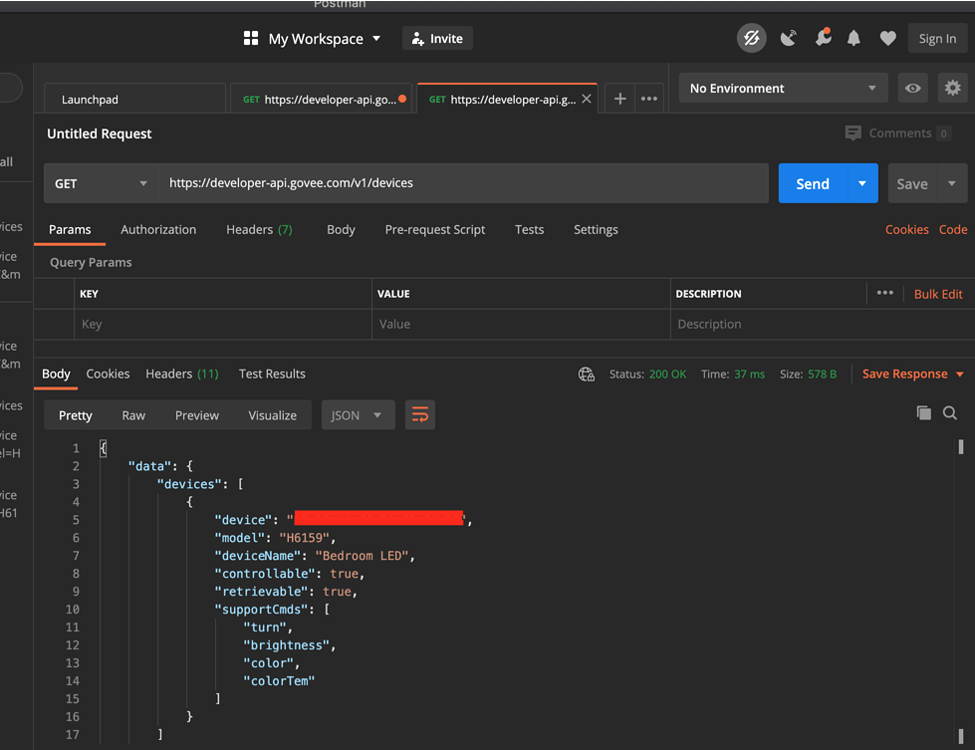The height and width of the screenshot is (750, 975).
Task: Check notifications via the bell icon
Action: pos(853,38)
